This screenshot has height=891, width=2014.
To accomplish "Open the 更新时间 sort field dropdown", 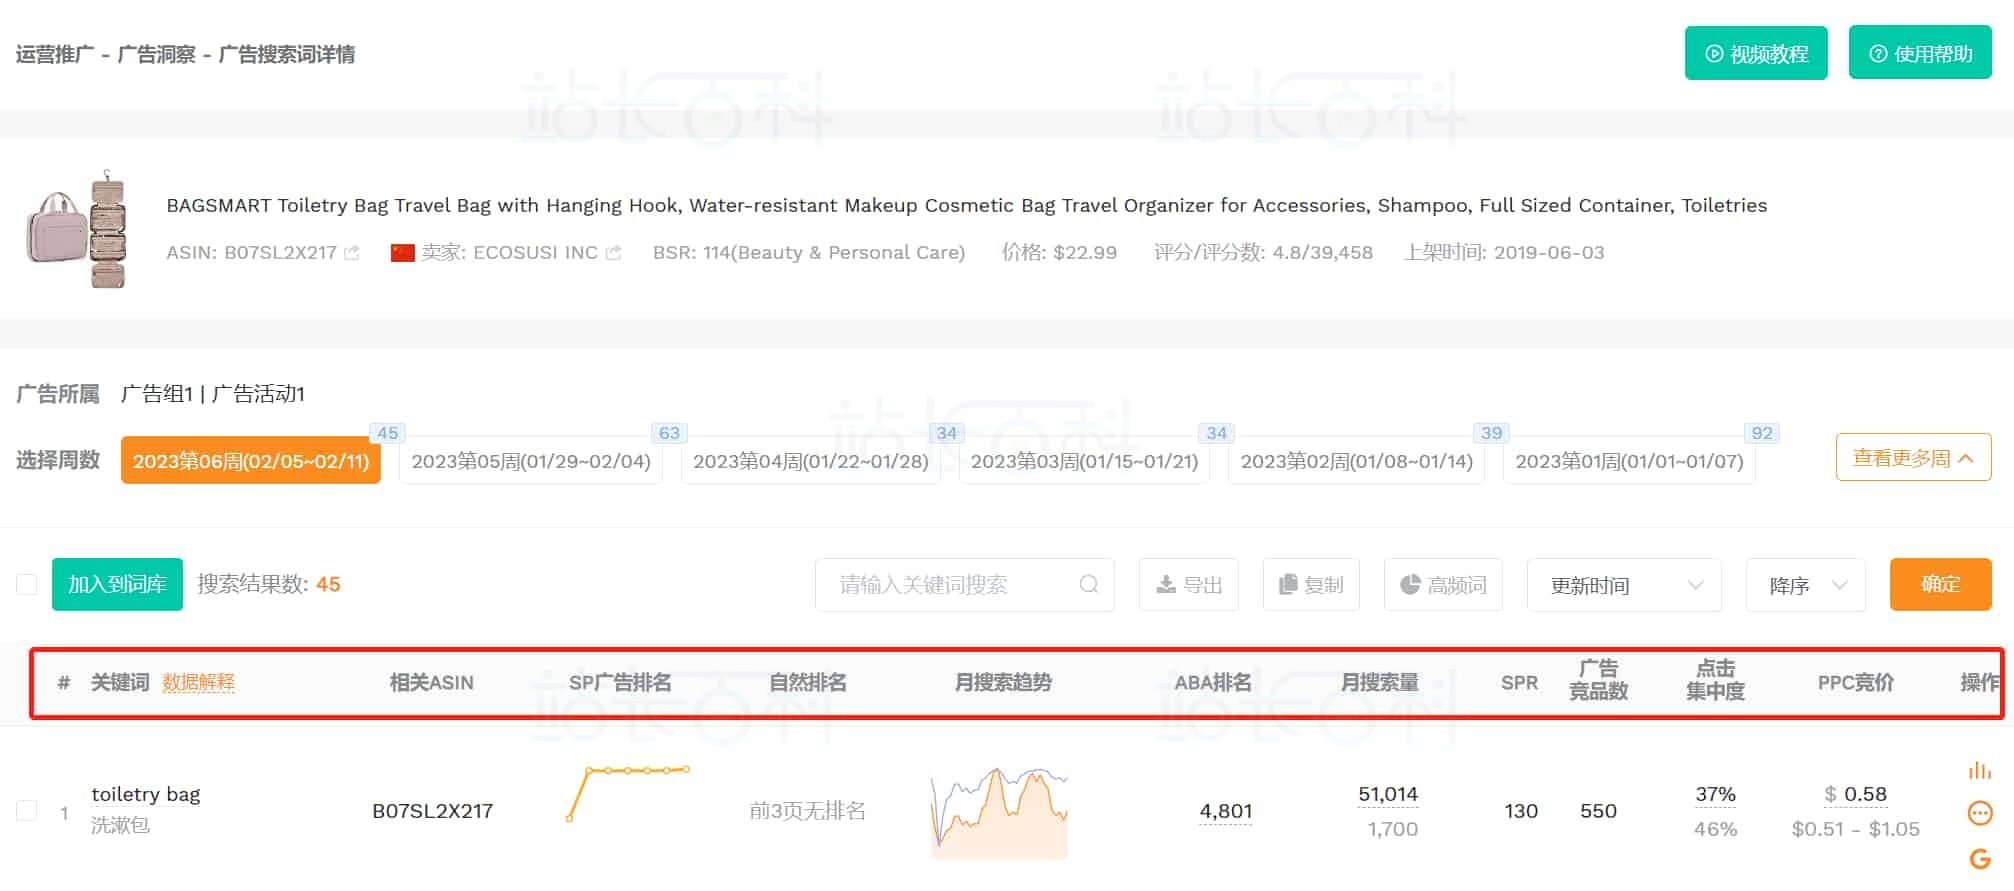I will click(1623, 585).
